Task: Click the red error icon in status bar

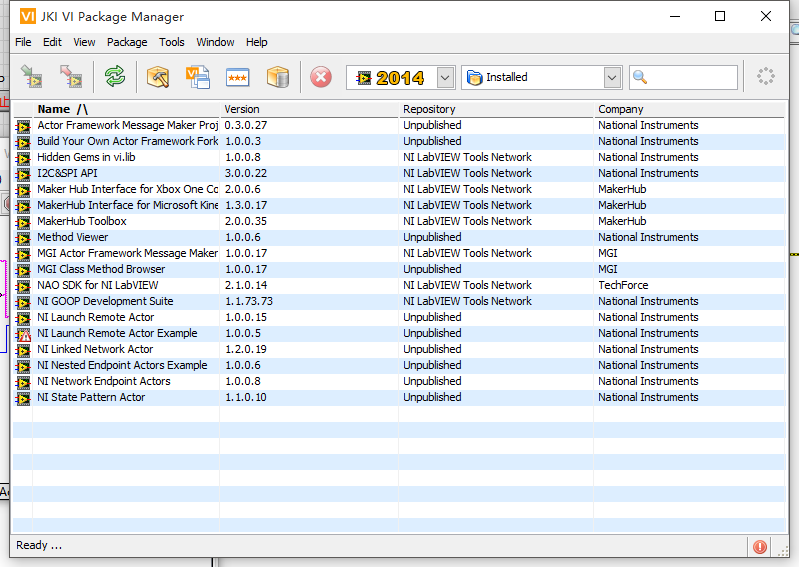Action: tap(760, 547)
